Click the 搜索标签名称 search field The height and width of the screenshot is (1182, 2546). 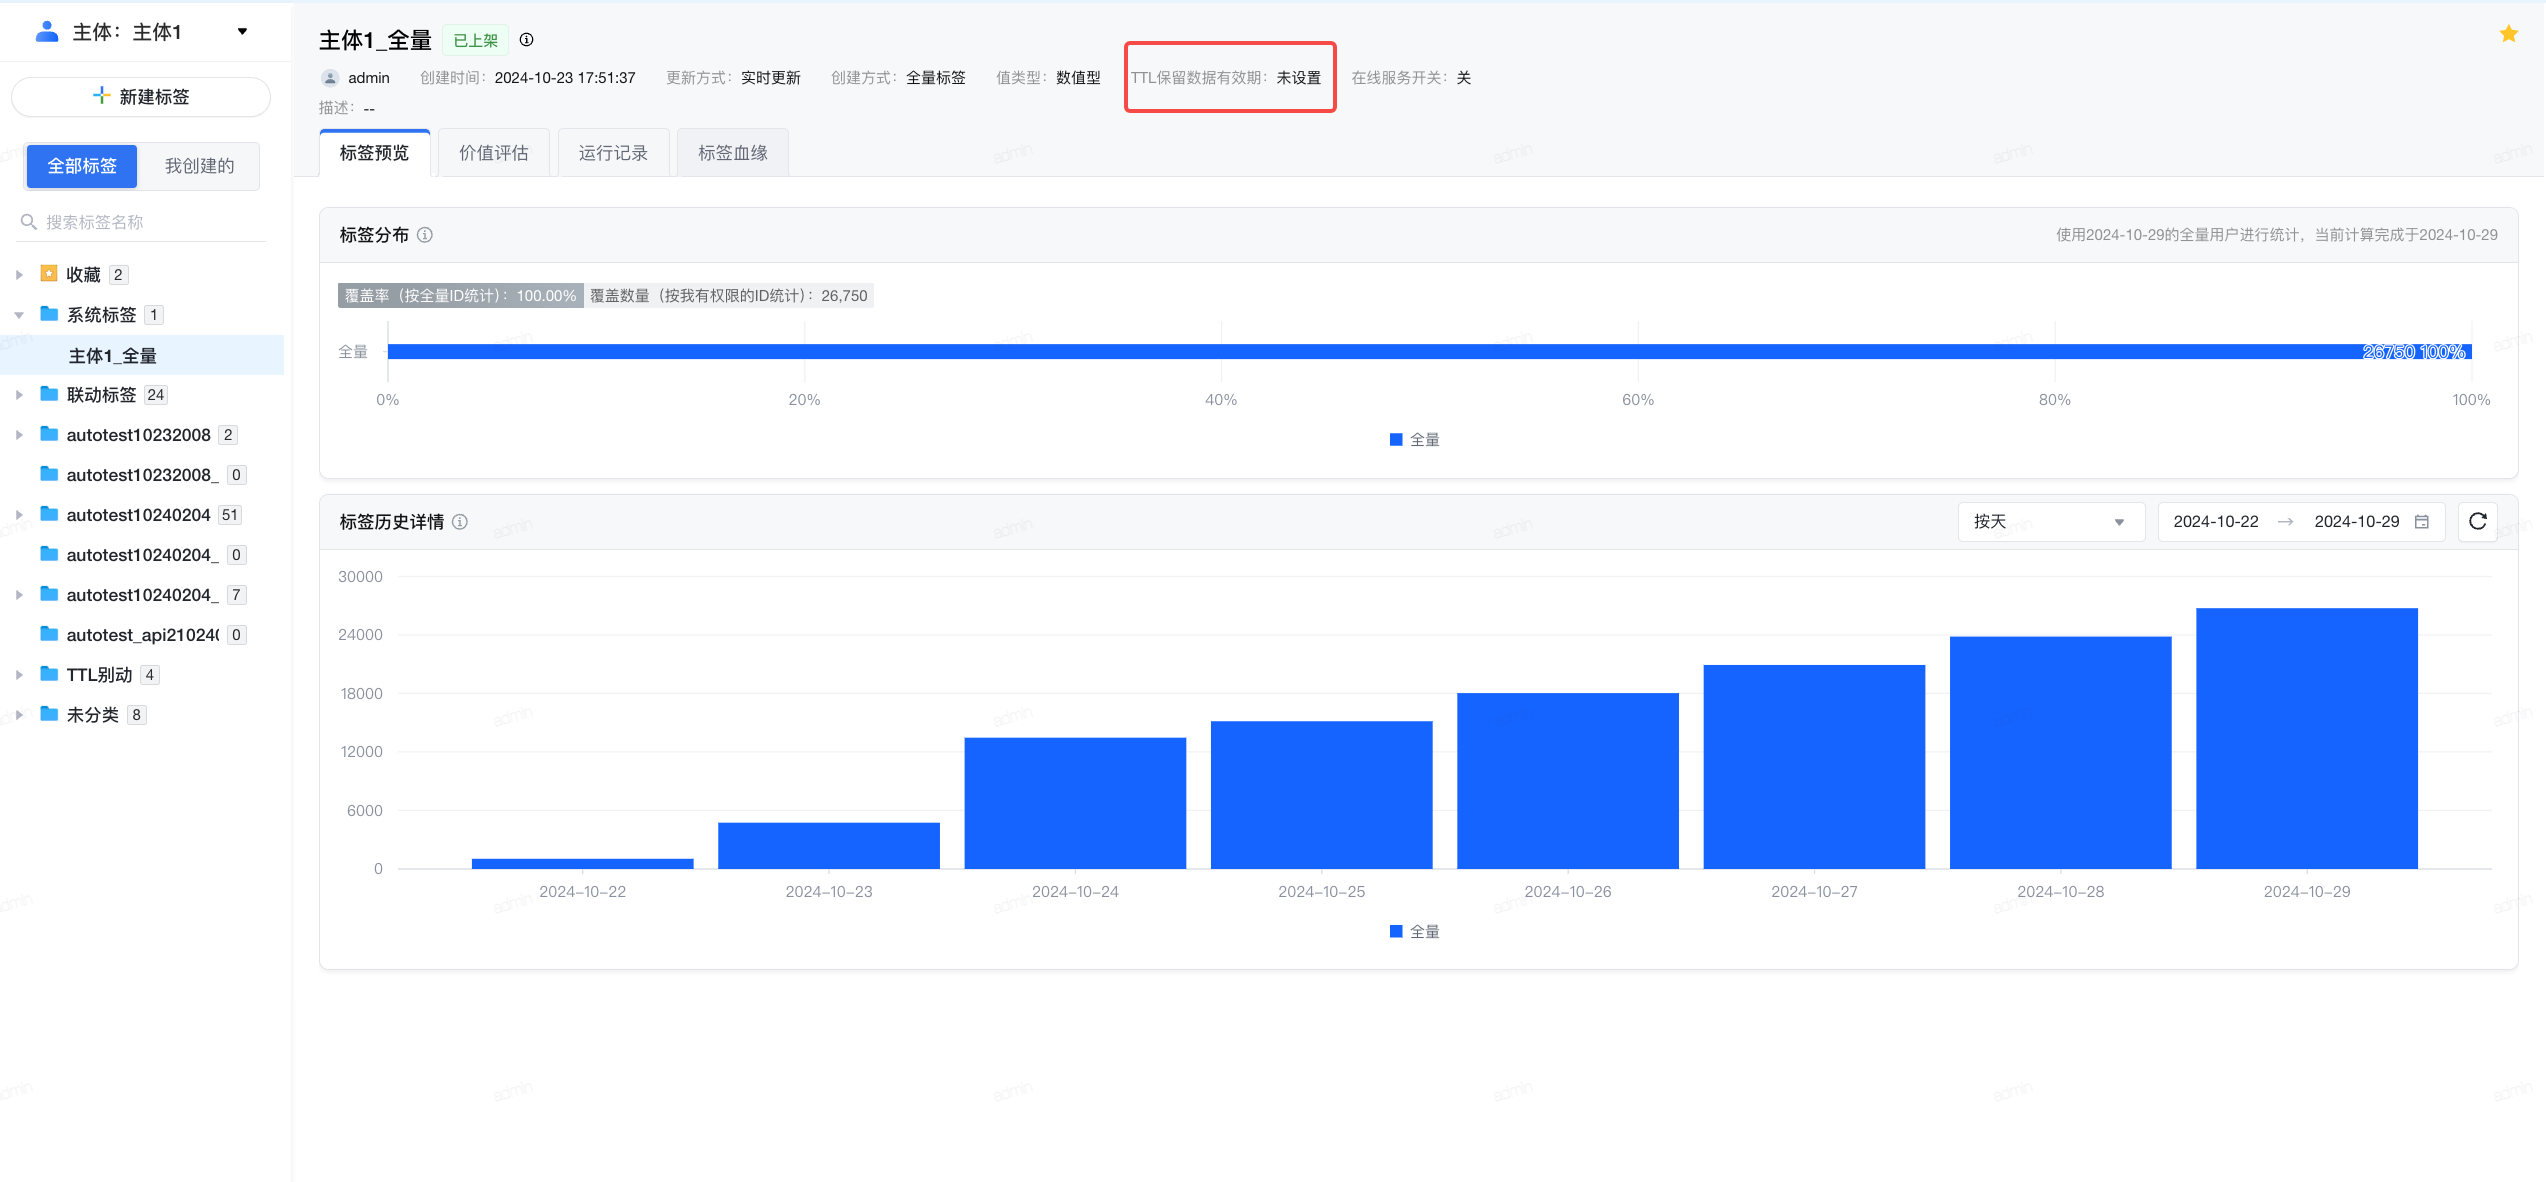click(x=142, y=222)
